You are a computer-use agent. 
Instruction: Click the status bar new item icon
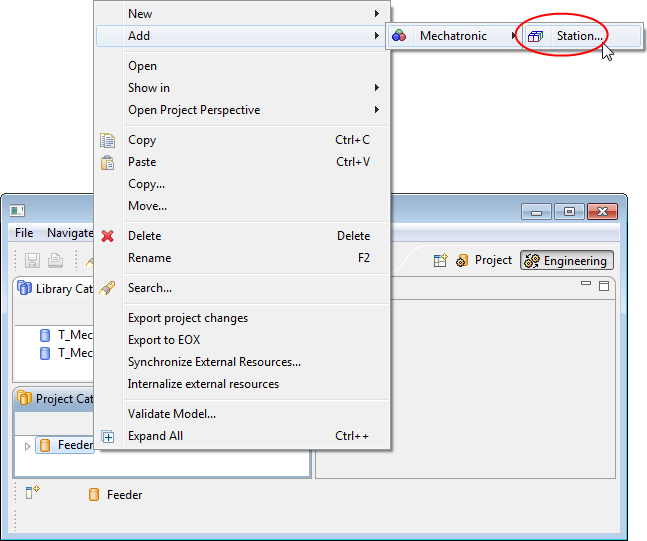click(32, 492)
